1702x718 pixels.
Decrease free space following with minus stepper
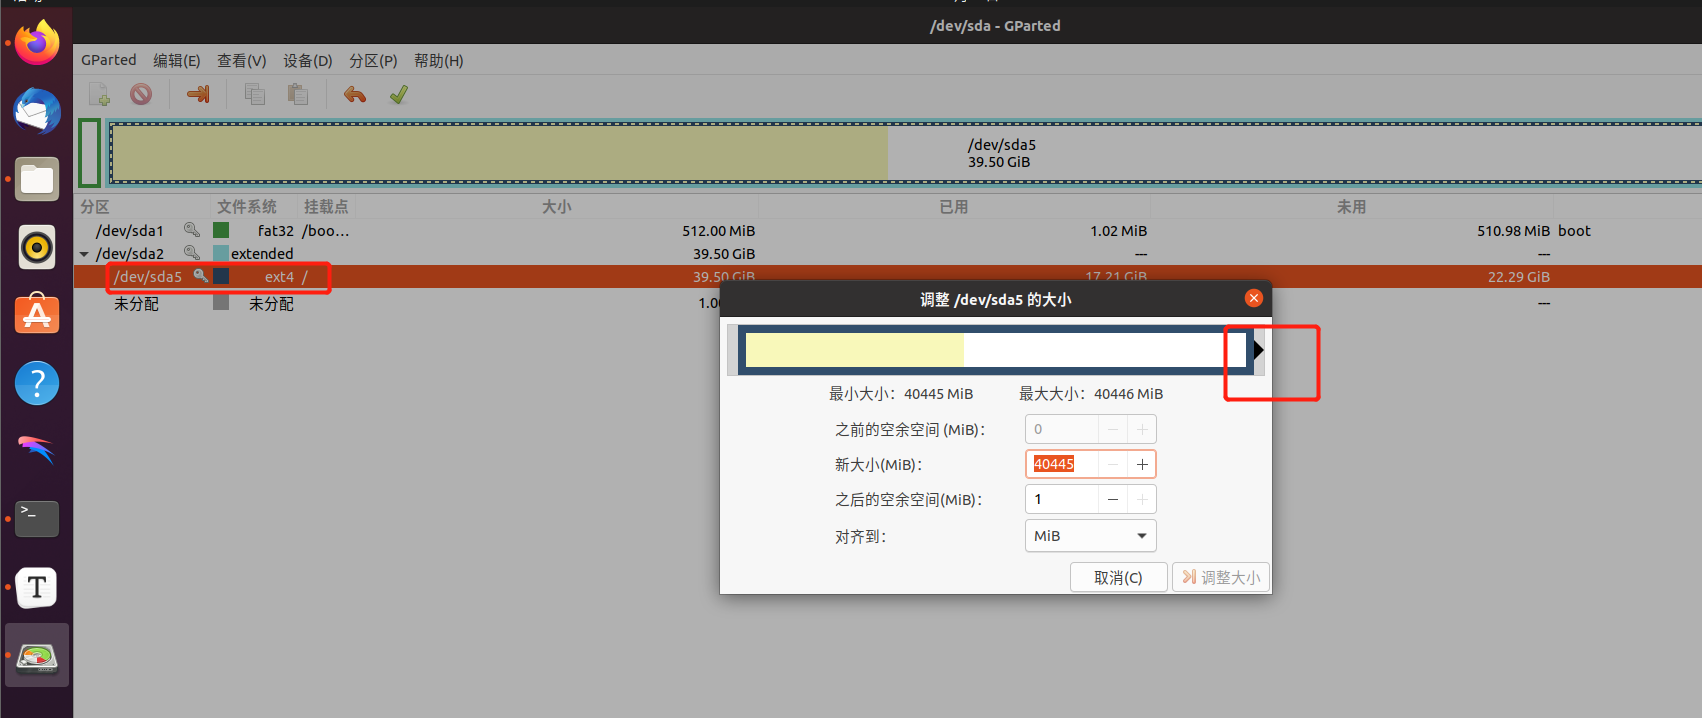click(1112, 499)
